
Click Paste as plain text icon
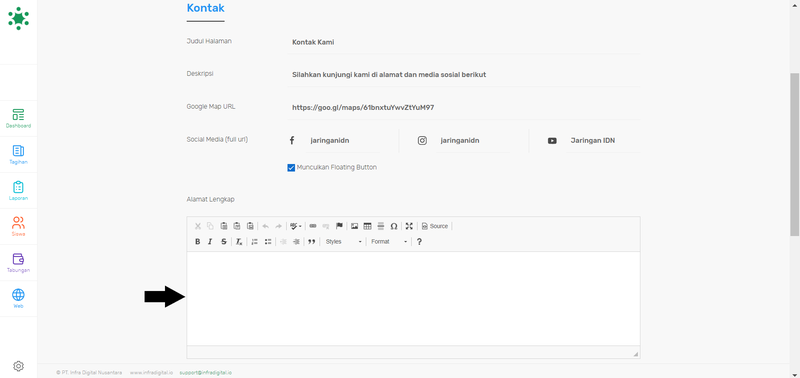point(237,226)
